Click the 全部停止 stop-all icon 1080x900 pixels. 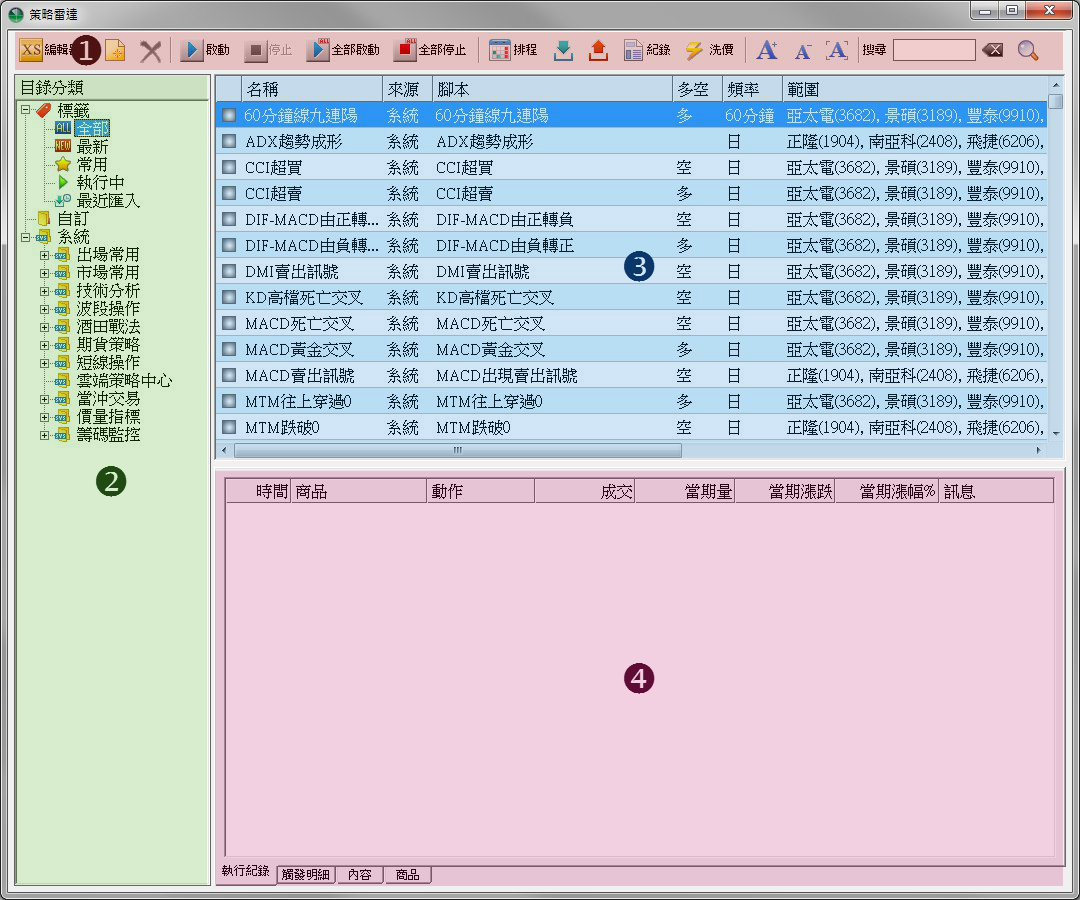[406, 50]
